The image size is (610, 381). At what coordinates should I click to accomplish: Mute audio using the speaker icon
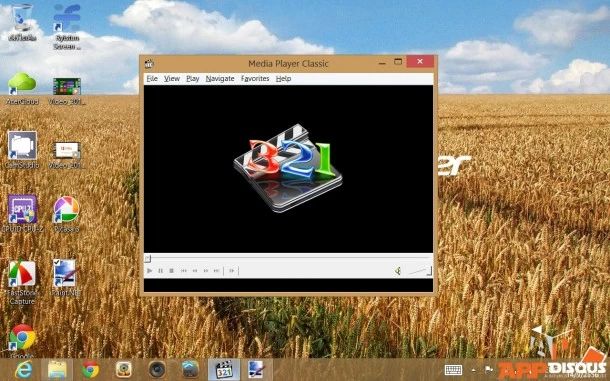click(398, 271)
